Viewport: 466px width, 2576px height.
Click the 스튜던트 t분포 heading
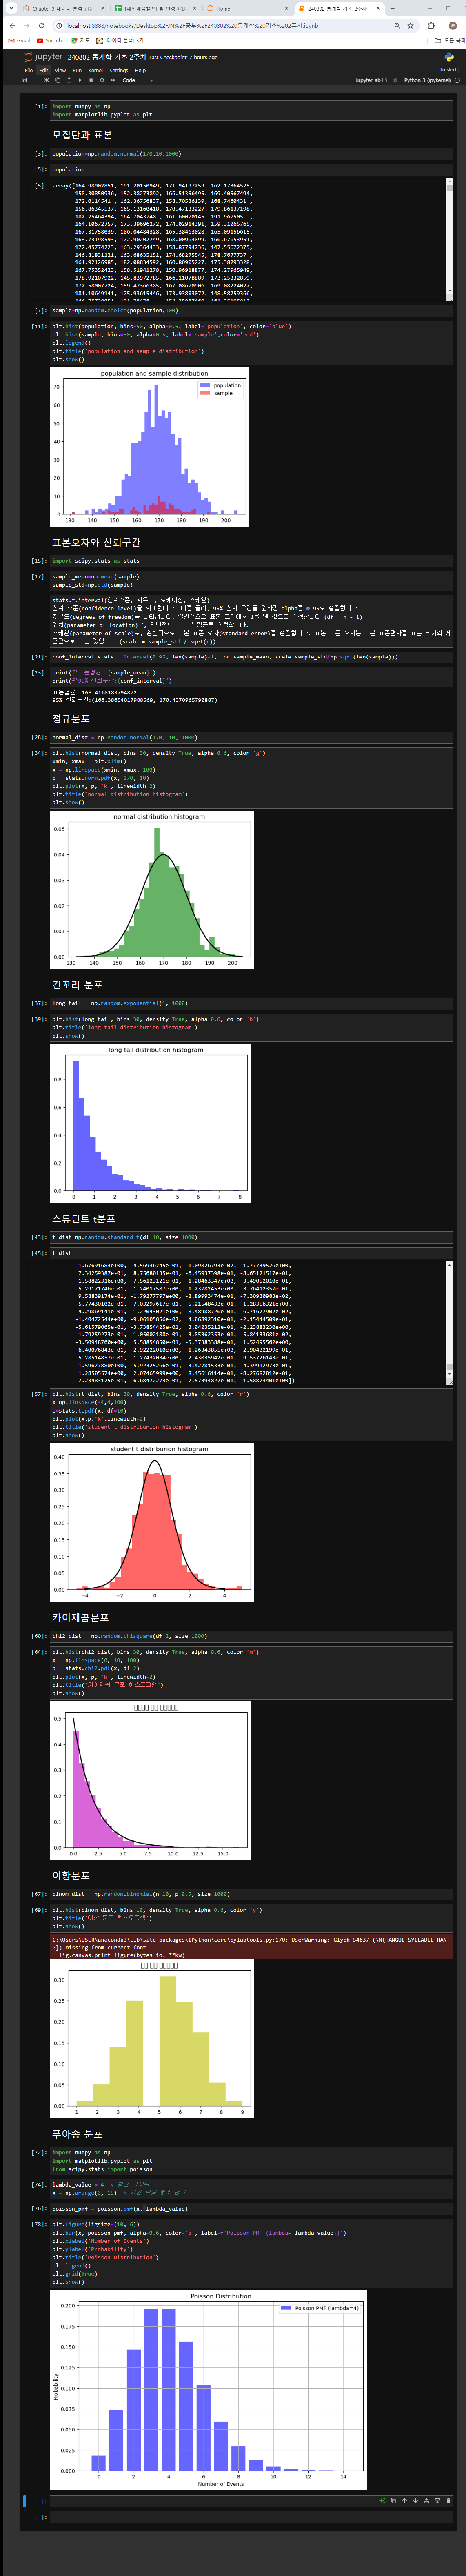pos(84,1219)
